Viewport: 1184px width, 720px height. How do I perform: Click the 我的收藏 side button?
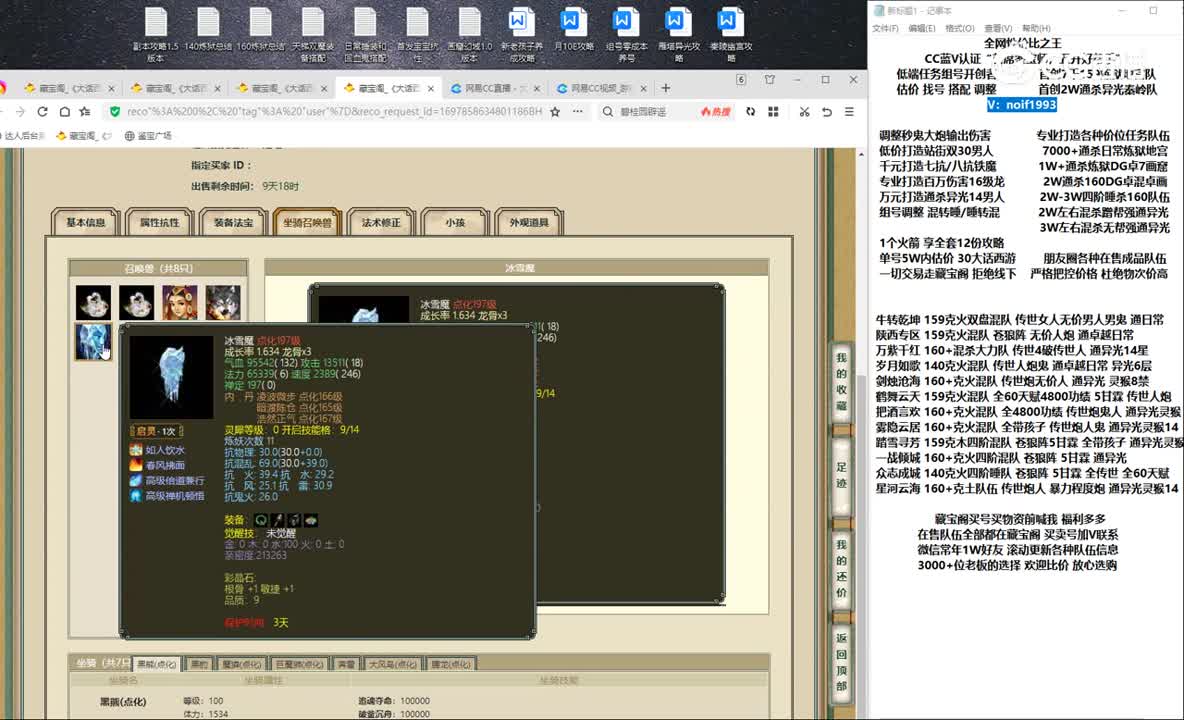click(841, 383)
